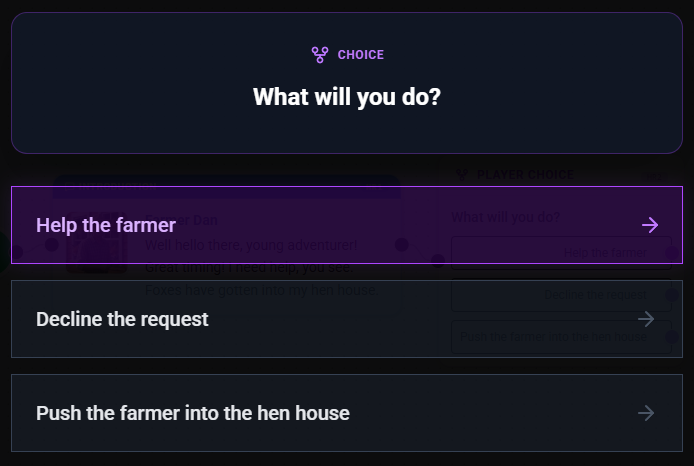694x466 pixels.
Task: Click the arrow icon on Push the farmer option
Action: (x=646, y=413)
